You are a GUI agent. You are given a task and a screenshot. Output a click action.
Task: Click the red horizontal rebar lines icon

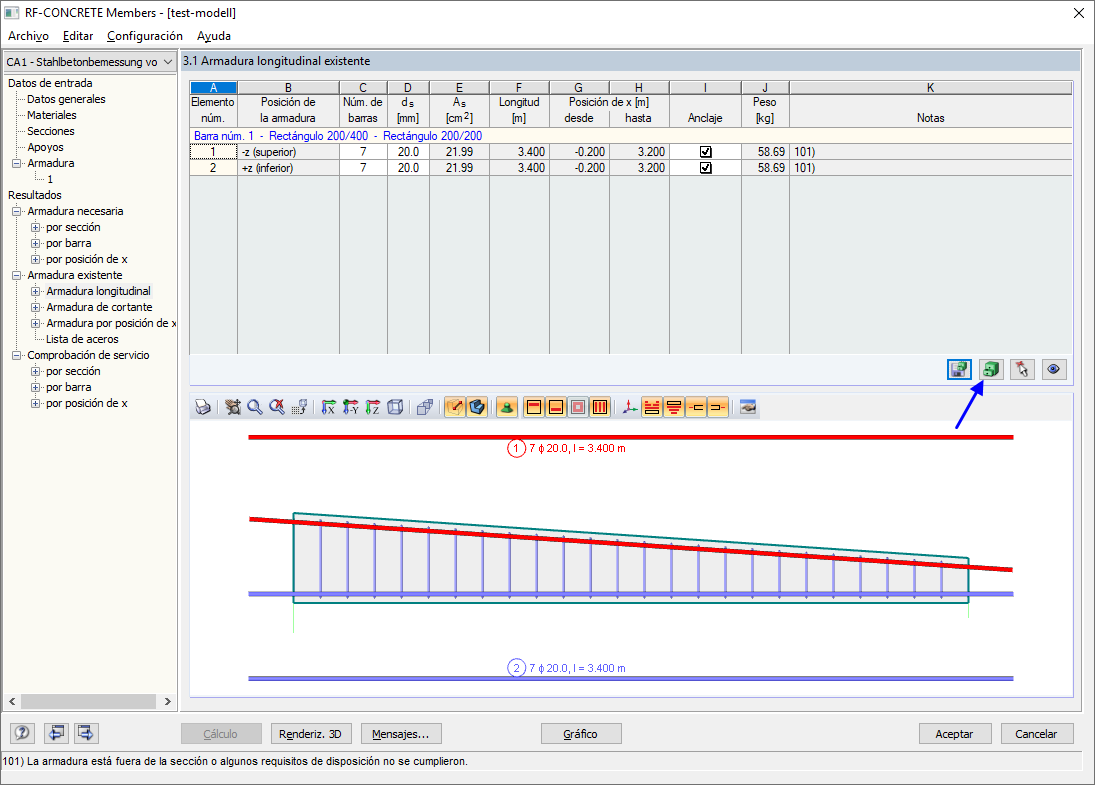click(652, 407)
